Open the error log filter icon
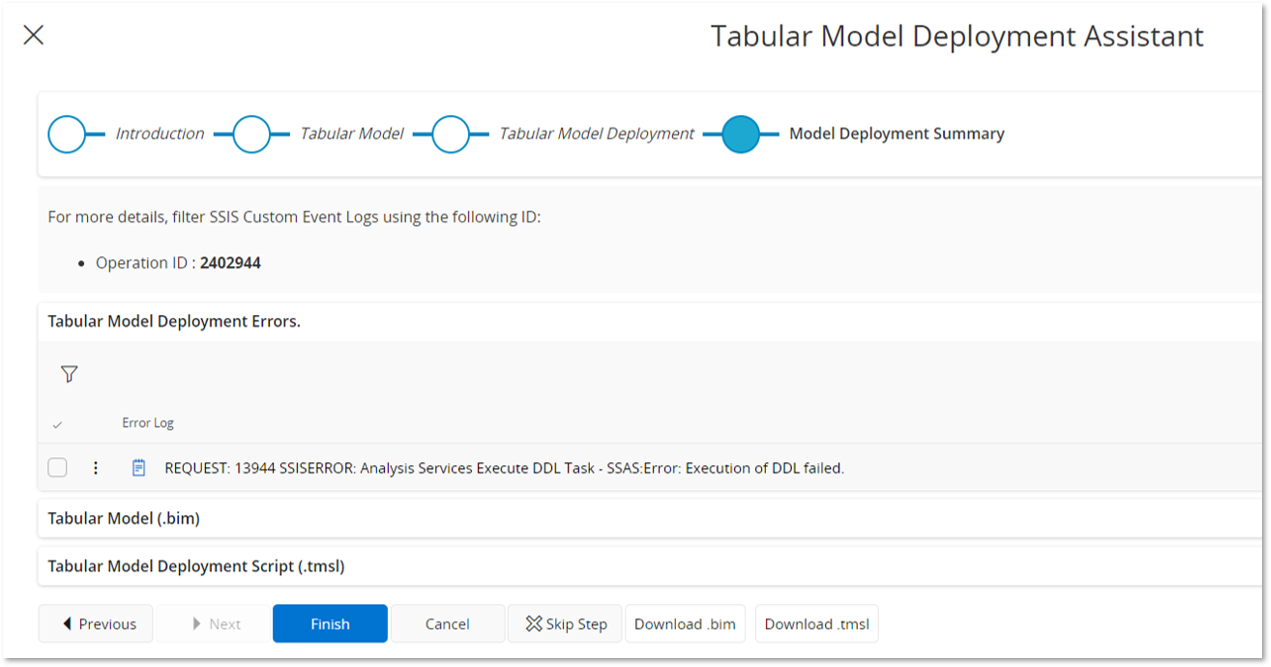This screenshot has height=667, width=1271. coord(69,374)
